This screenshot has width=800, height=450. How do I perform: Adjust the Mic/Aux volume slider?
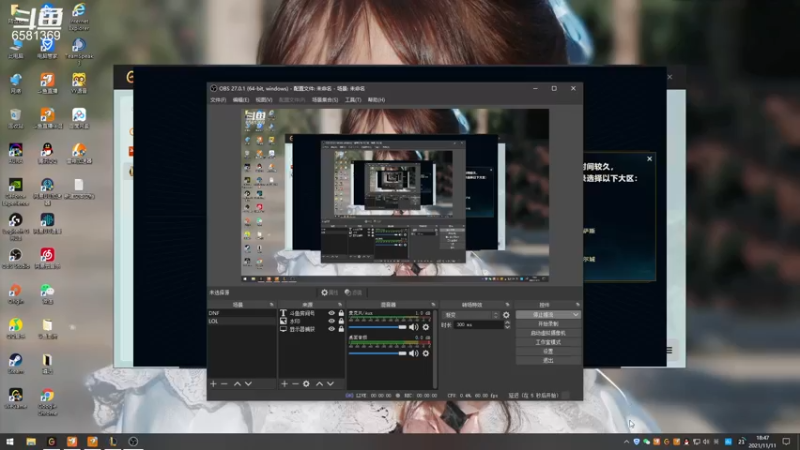(x=378, y=327)
